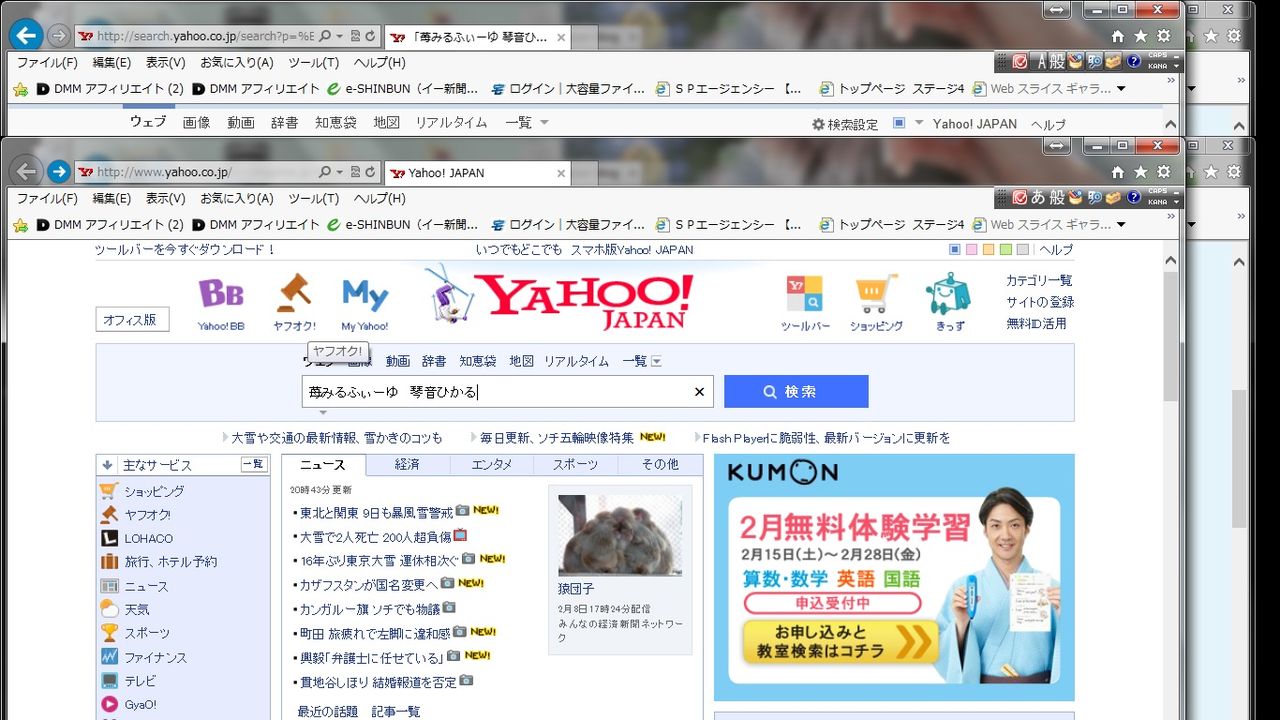This screenshot has height=720, width=1280.
Task: Open LOHACO in the 主なサービス list
Action: 148,538
